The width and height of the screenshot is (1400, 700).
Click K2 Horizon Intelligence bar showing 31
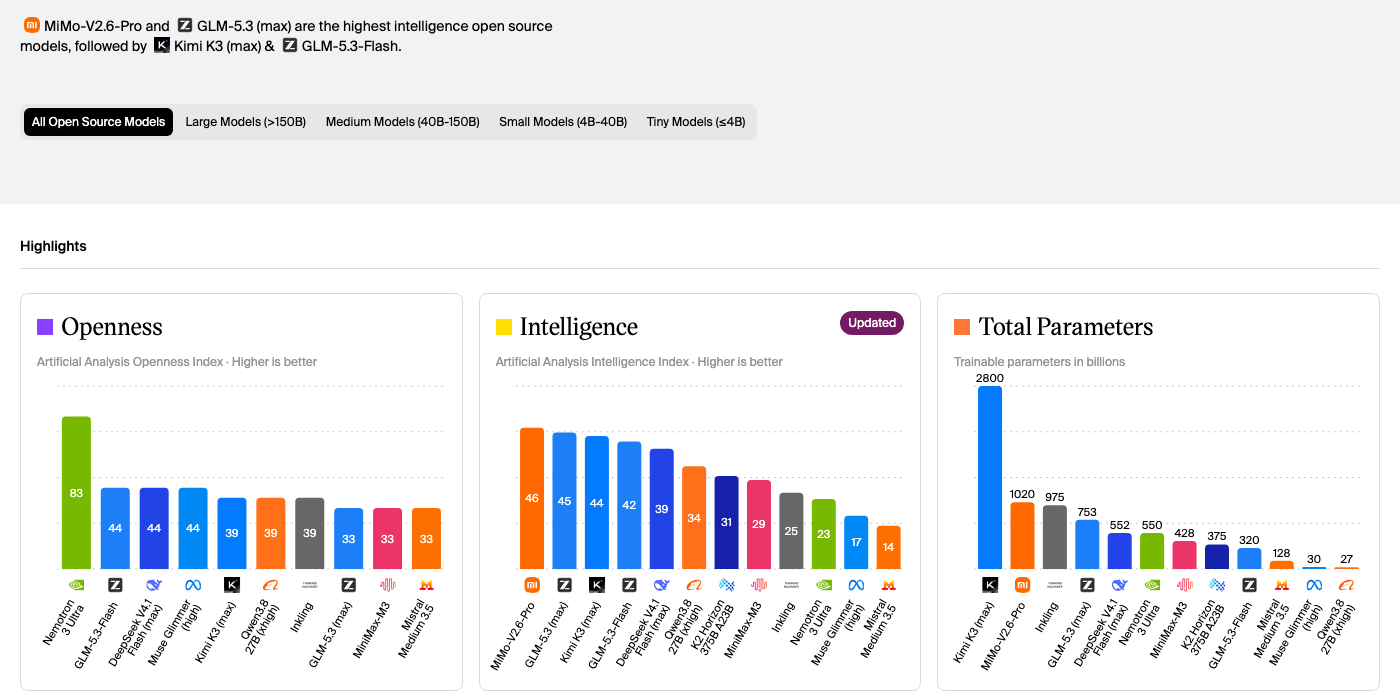[727, 523]
